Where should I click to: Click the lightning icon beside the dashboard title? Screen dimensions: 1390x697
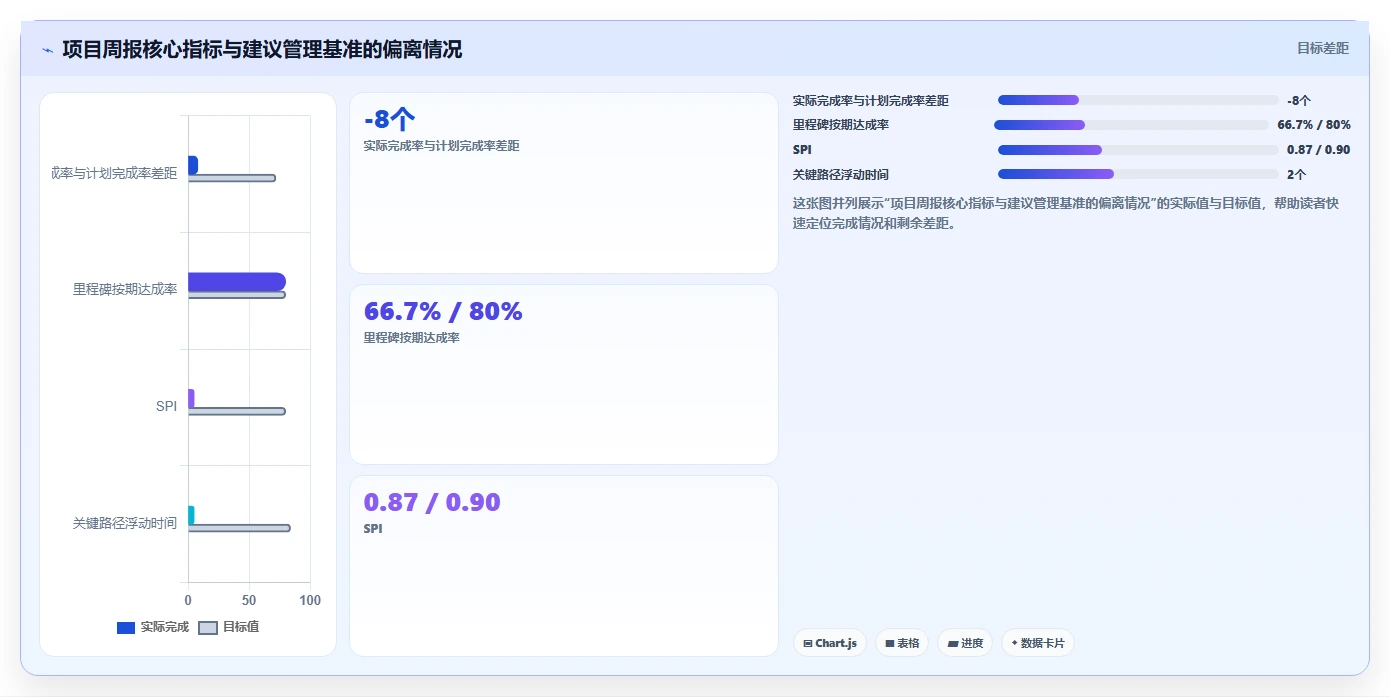[47, 50]
